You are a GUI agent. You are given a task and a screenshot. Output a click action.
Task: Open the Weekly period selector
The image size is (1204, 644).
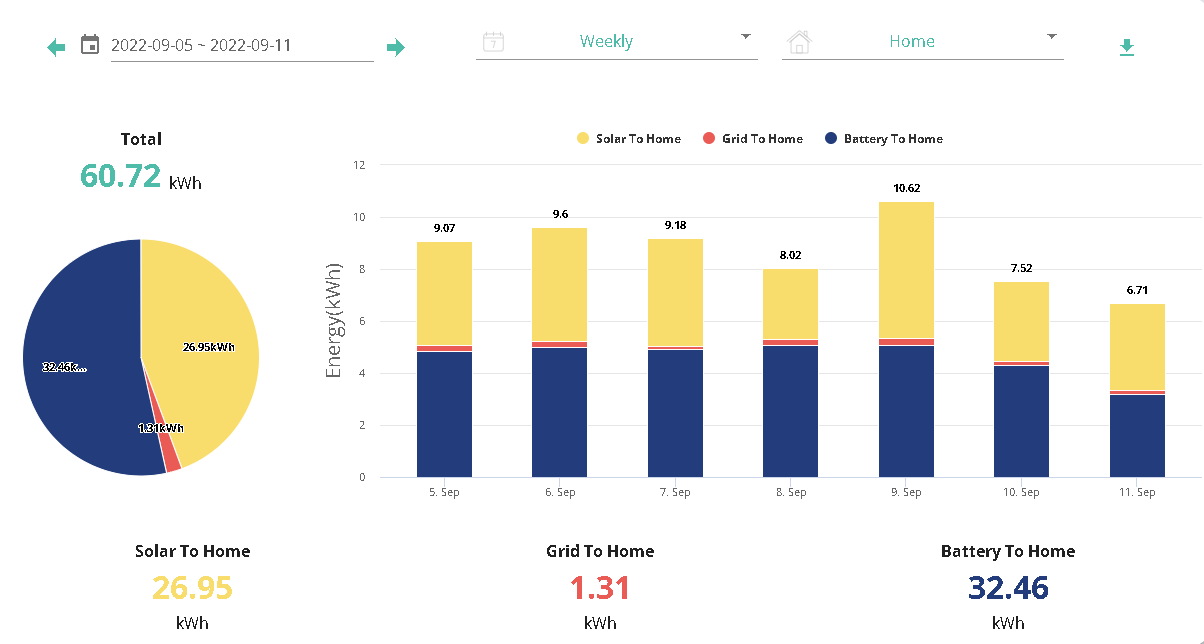(617, 42)
